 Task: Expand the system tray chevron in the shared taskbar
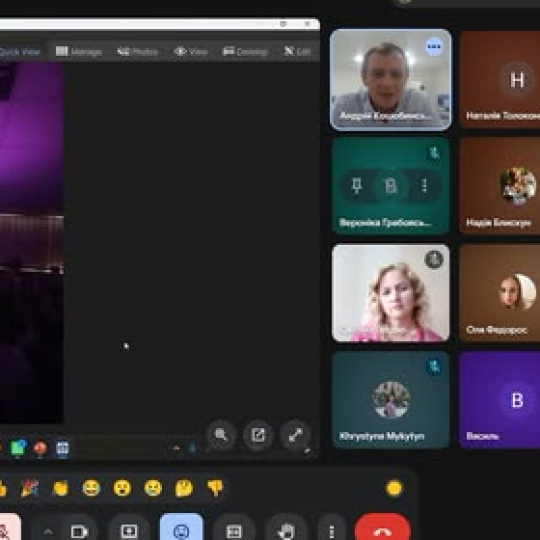[176, 448]
